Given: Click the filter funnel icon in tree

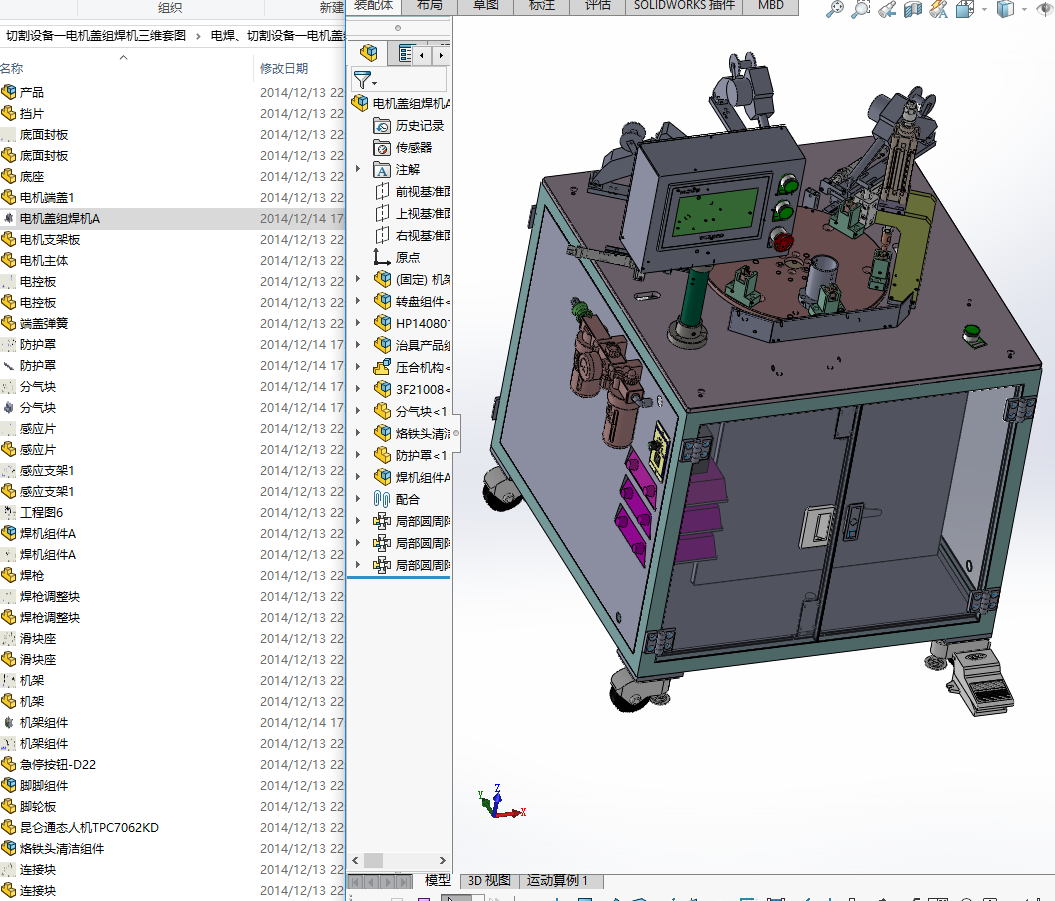Looking at the screenshot, I should pos(362,80).
